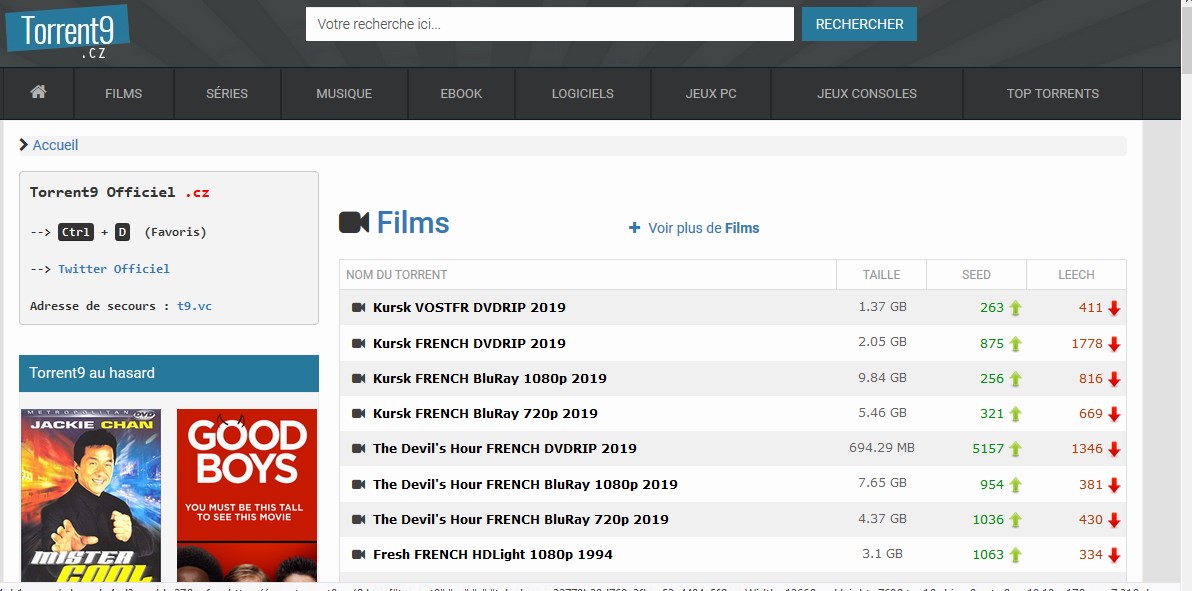Click the SEED column header
The height and width of the screenshot is (591, 1192).
point(976,275)
